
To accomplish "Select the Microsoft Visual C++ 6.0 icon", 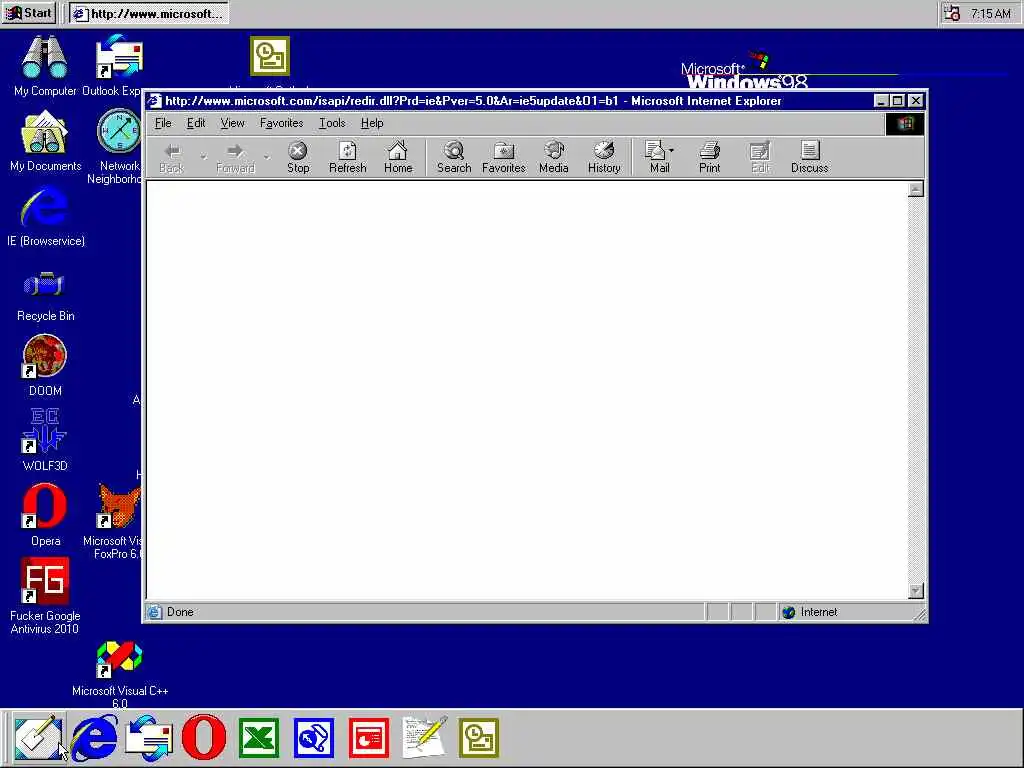I will [120, 675].
